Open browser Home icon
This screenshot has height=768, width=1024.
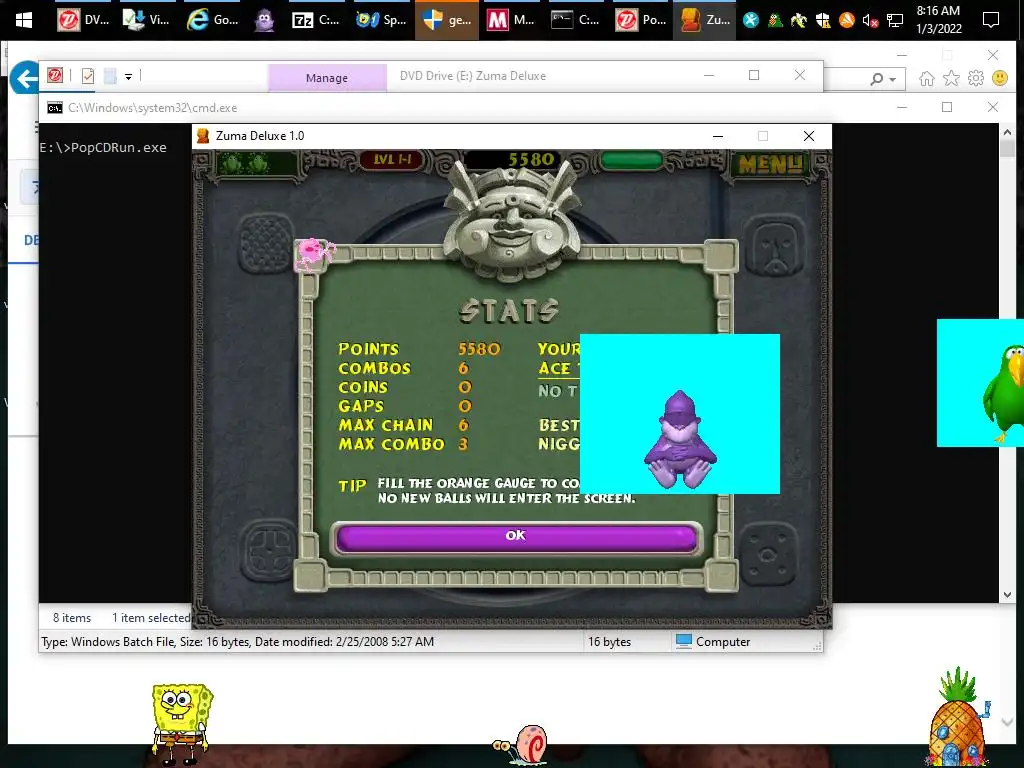[x=926, y=78]
